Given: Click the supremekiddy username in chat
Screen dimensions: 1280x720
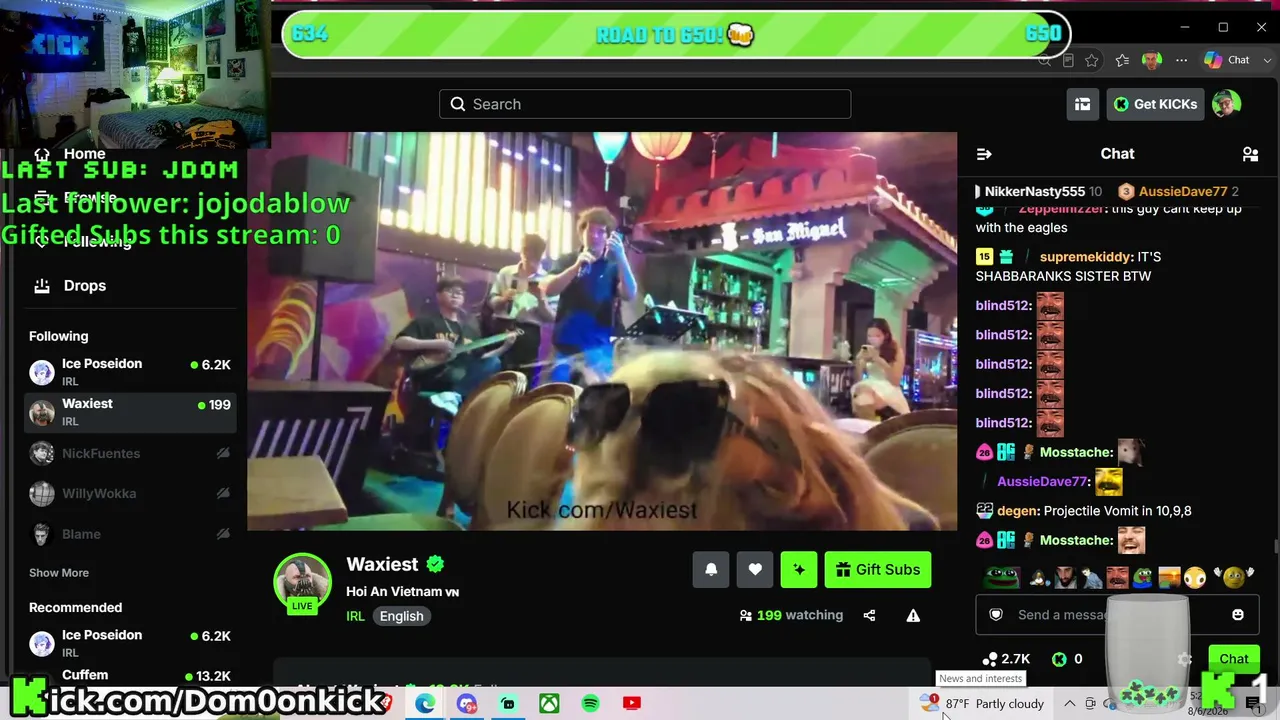Looking at the screenshot, I should (x=1086, y=257).
